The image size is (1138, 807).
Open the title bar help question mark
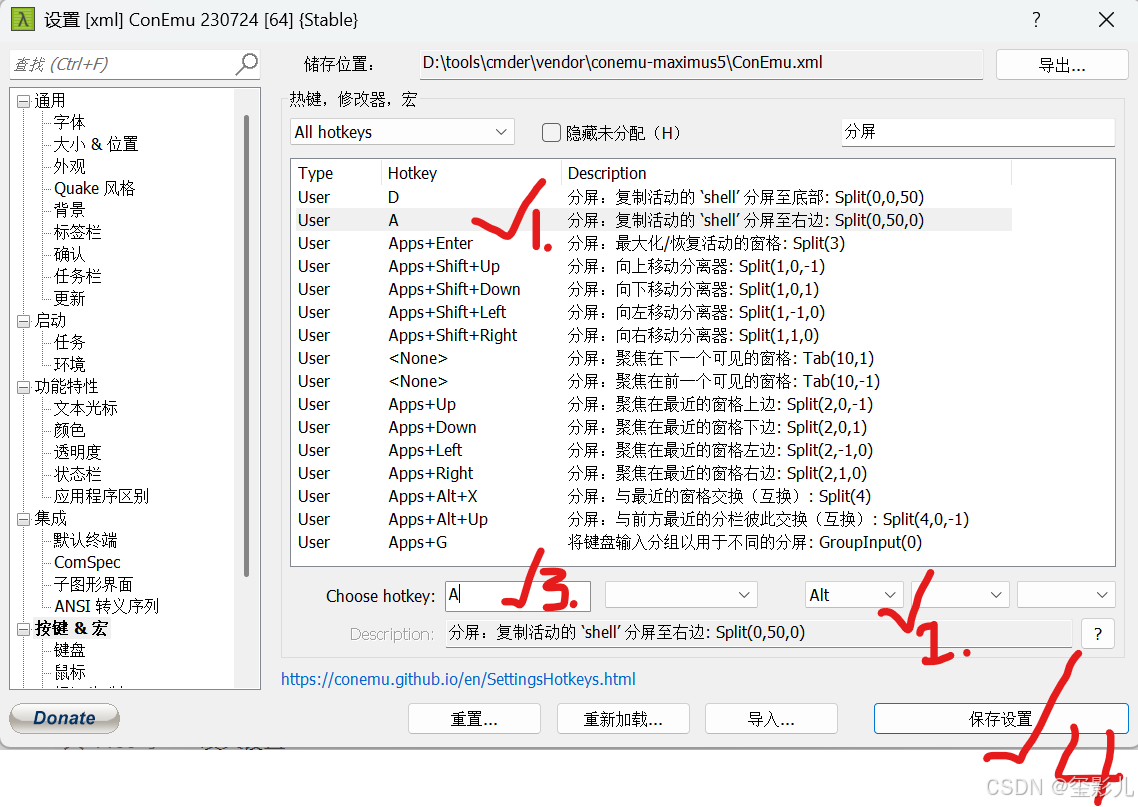[x=1036, y=20]
